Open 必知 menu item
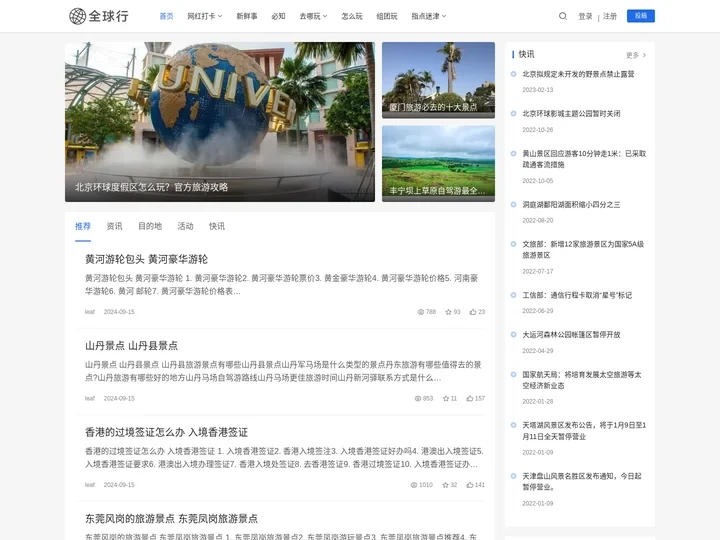Image resolution: width=720 pixels, height=540 pixels. tap(278, 16)
